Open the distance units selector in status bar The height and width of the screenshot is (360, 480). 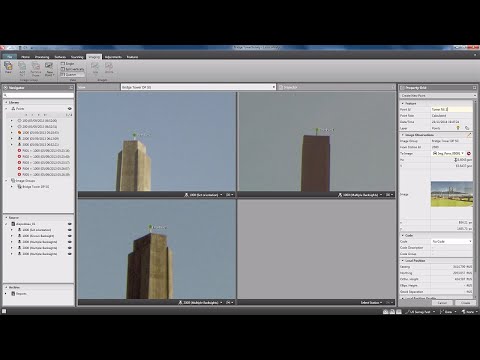tap(420, 312)
